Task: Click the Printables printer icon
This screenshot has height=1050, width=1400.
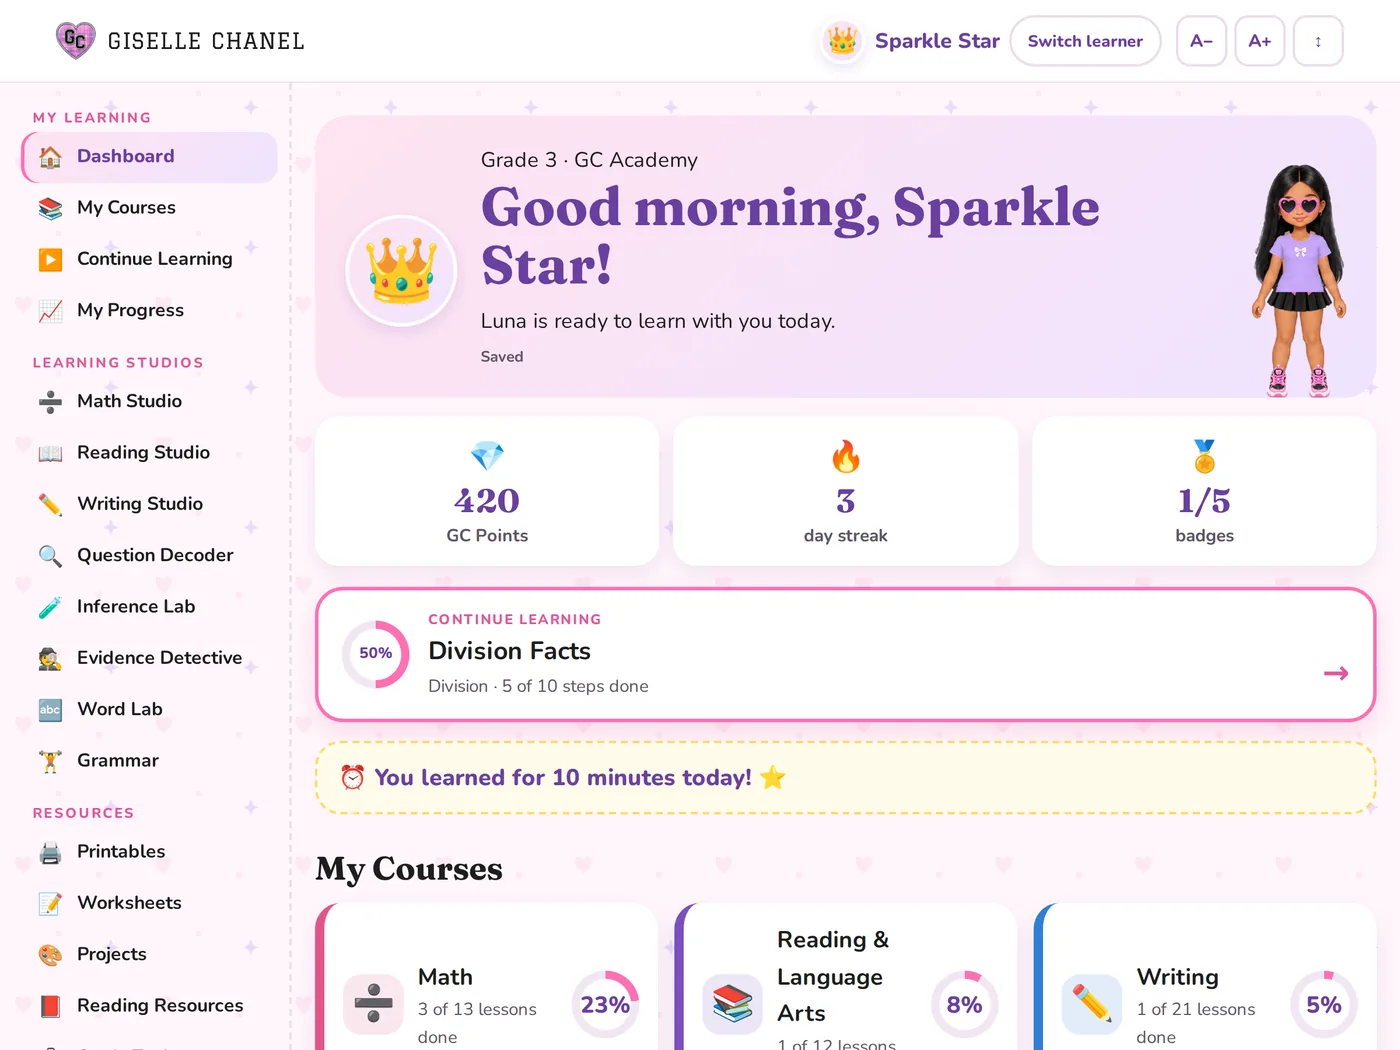Action: coord(50,852)
